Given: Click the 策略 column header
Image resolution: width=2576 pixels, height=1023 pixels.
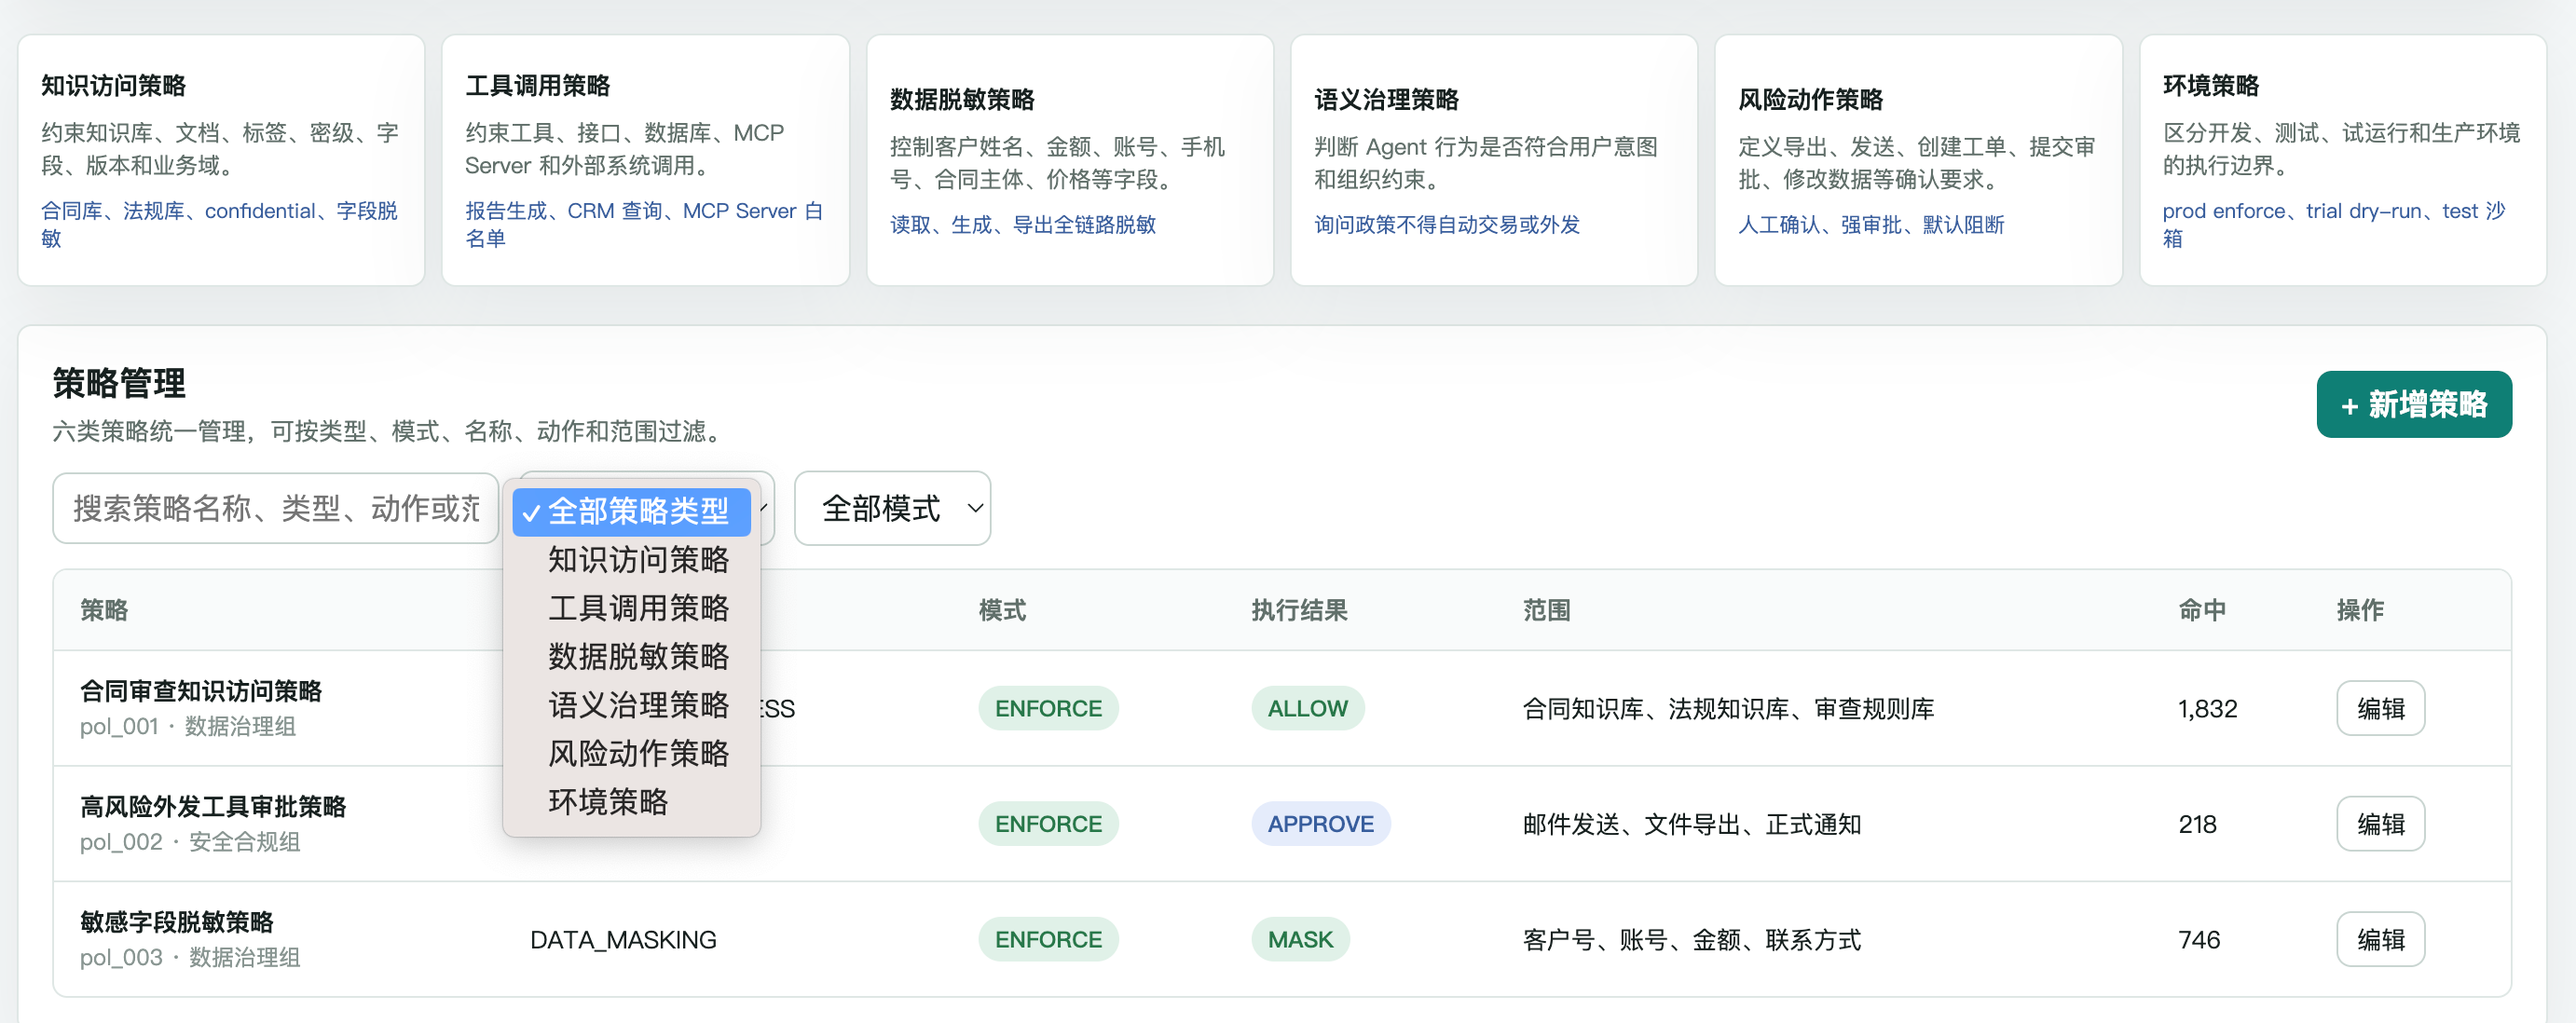Looking at the screenshot, I should (104, 610).
